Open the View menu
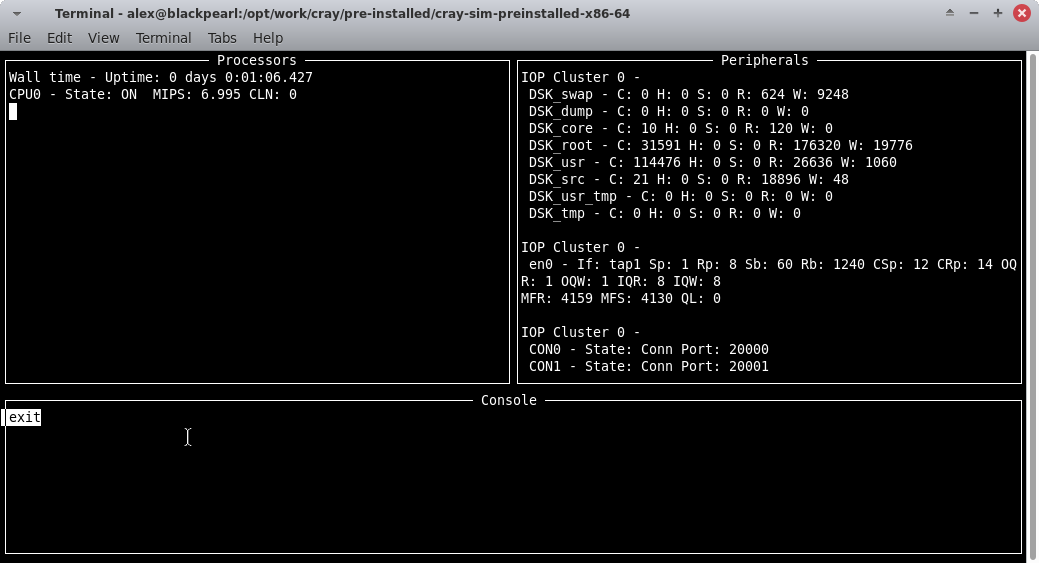This screenshot has width=1039, height=563. click(x=103, y=38)
